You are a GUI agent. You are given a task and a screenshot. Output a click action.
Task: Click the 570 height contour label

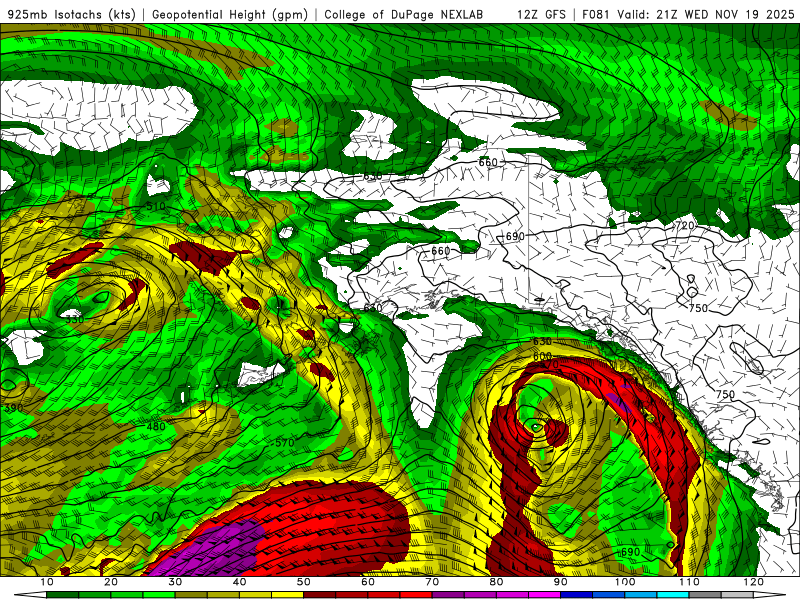285,443
